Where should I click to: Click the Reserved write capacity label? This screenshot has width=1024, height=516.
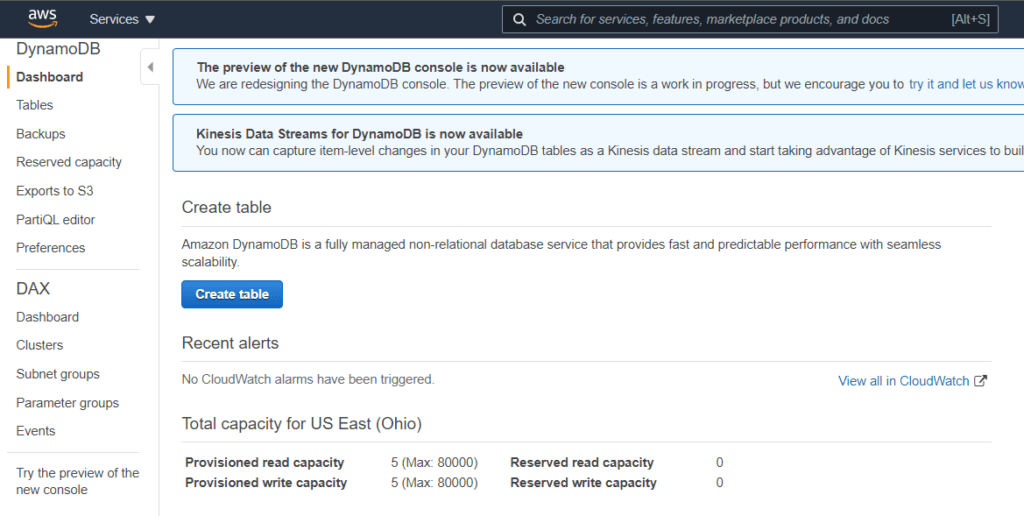point(583,483)
